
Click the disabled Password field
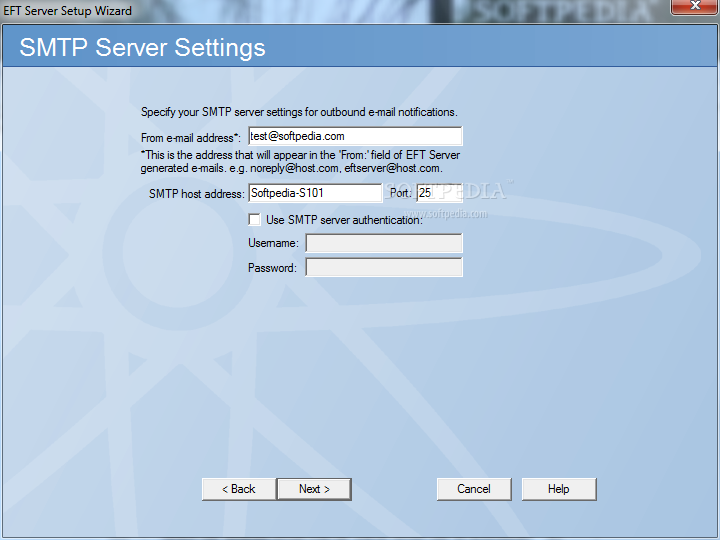coord(384,267)
